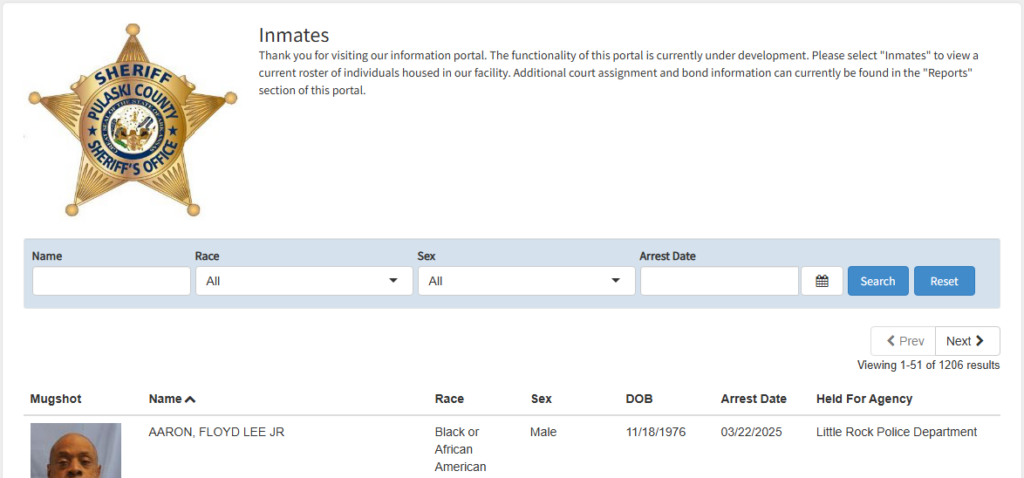The width and height of the screenshot is (1024, 478).
Task: Clear the filters with Reset button
Action: pos(943,281)
